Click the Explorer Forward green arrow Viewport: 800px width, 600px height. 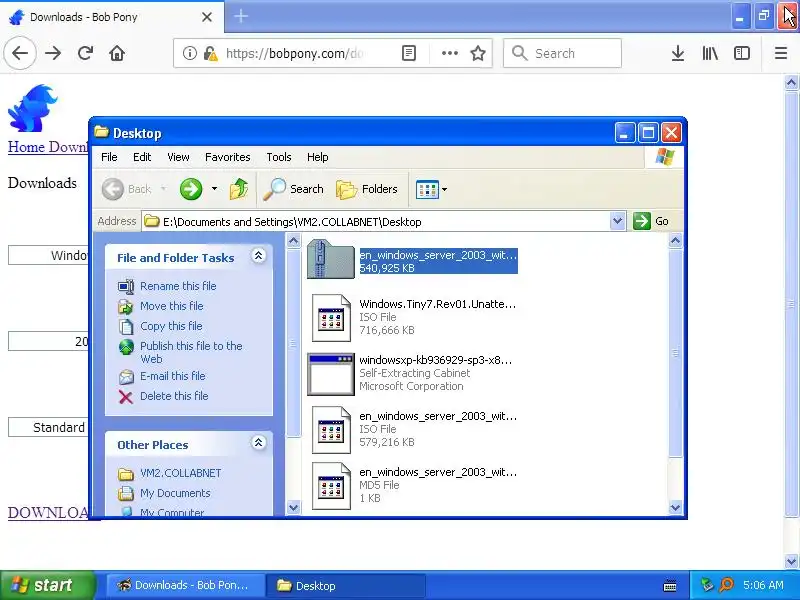(191, 189)
